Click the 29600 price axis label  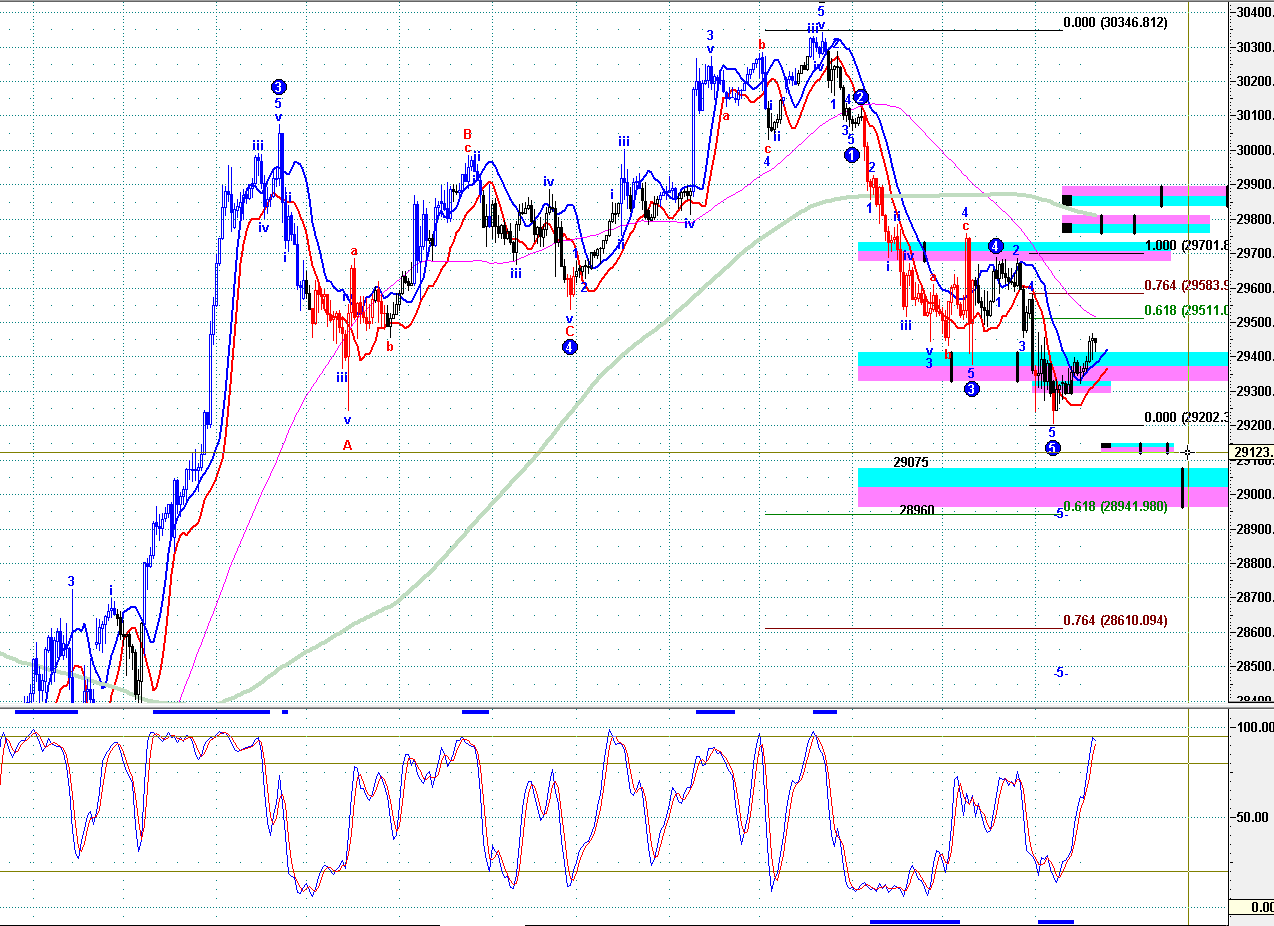click(1255, 289)
